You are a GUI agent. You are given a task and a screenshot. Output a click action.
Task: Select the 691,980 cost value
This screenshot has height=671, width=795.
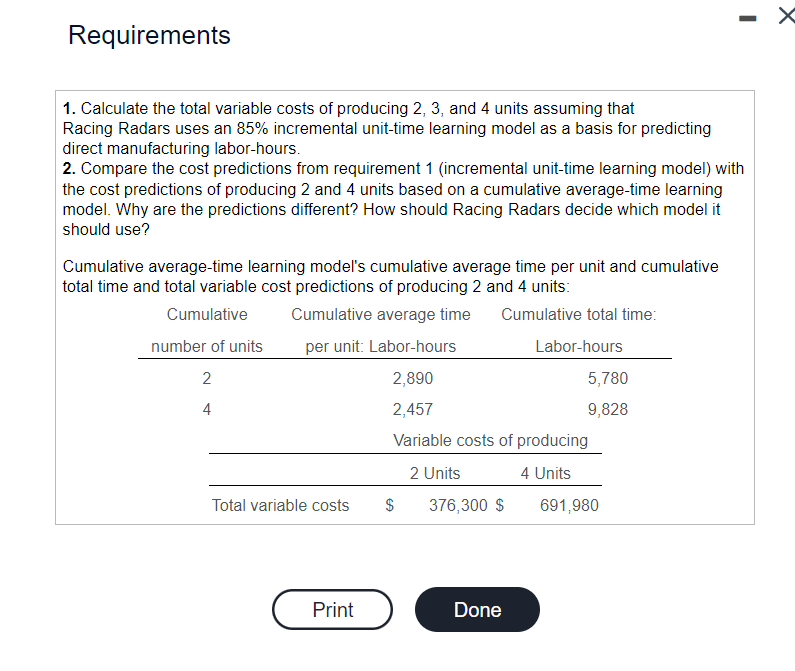(x=569, y=505)
